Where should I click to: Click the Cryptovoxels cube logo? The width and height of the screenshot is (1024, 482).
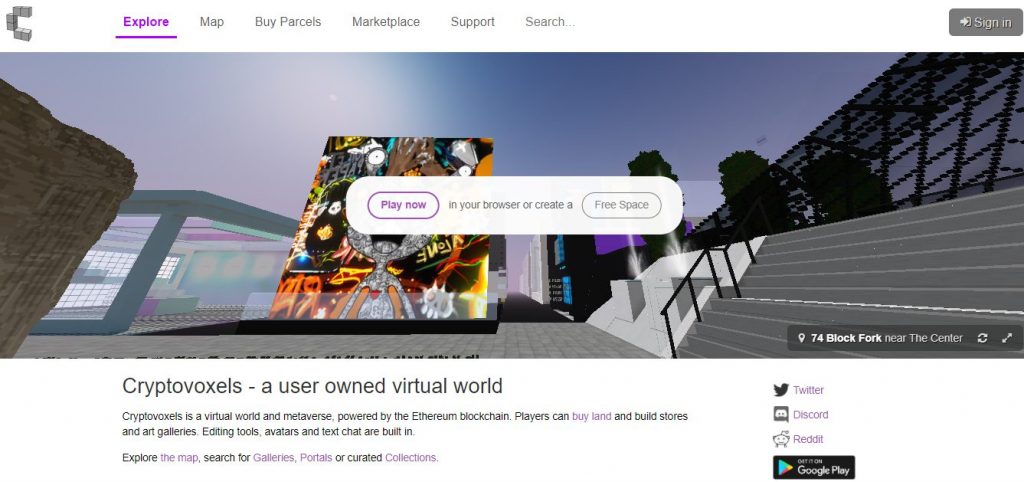pos(20,24)
